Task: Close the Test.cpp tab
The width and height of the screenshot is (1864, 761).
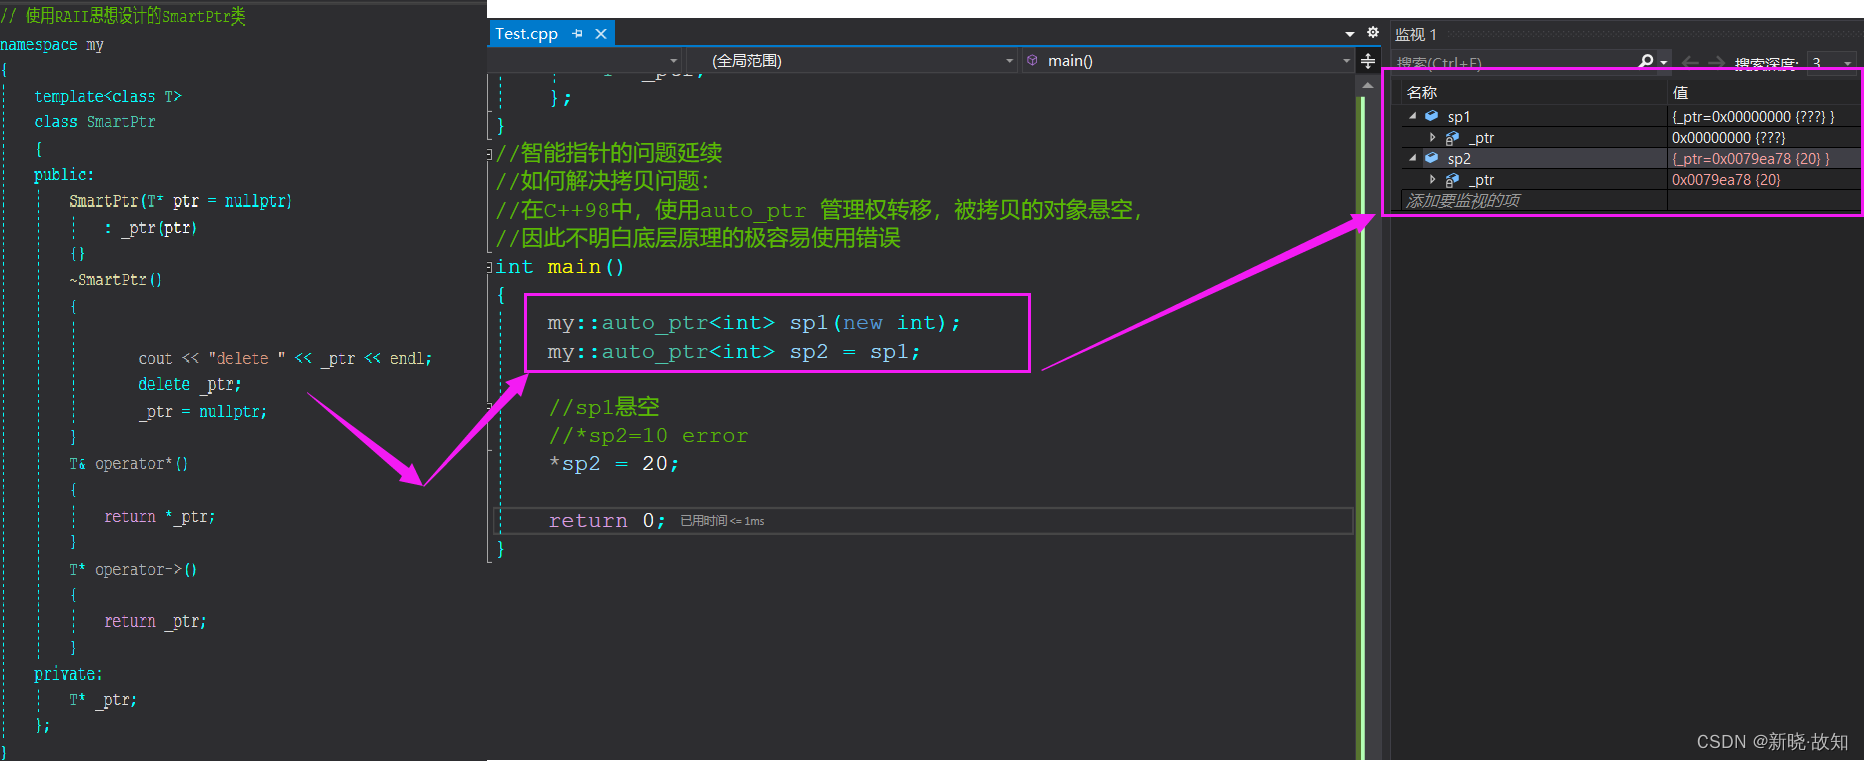Action: point(601,34)
